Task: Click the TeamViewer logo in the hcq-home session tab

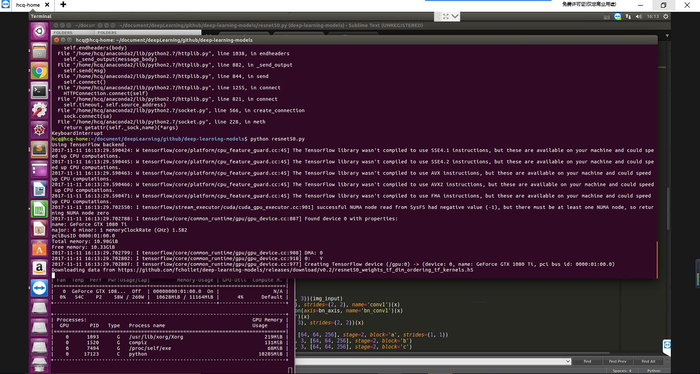Action: pos(6,4)
